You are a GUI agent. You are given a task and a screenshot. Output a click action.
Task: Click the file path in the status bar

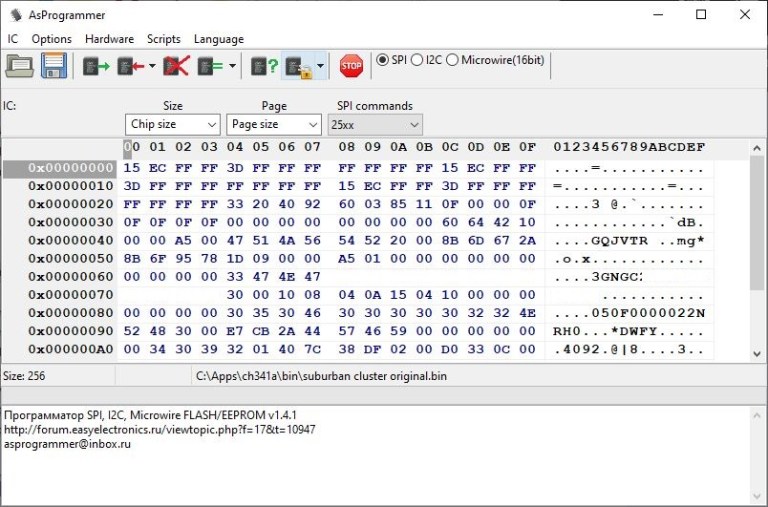coord(321,376)
